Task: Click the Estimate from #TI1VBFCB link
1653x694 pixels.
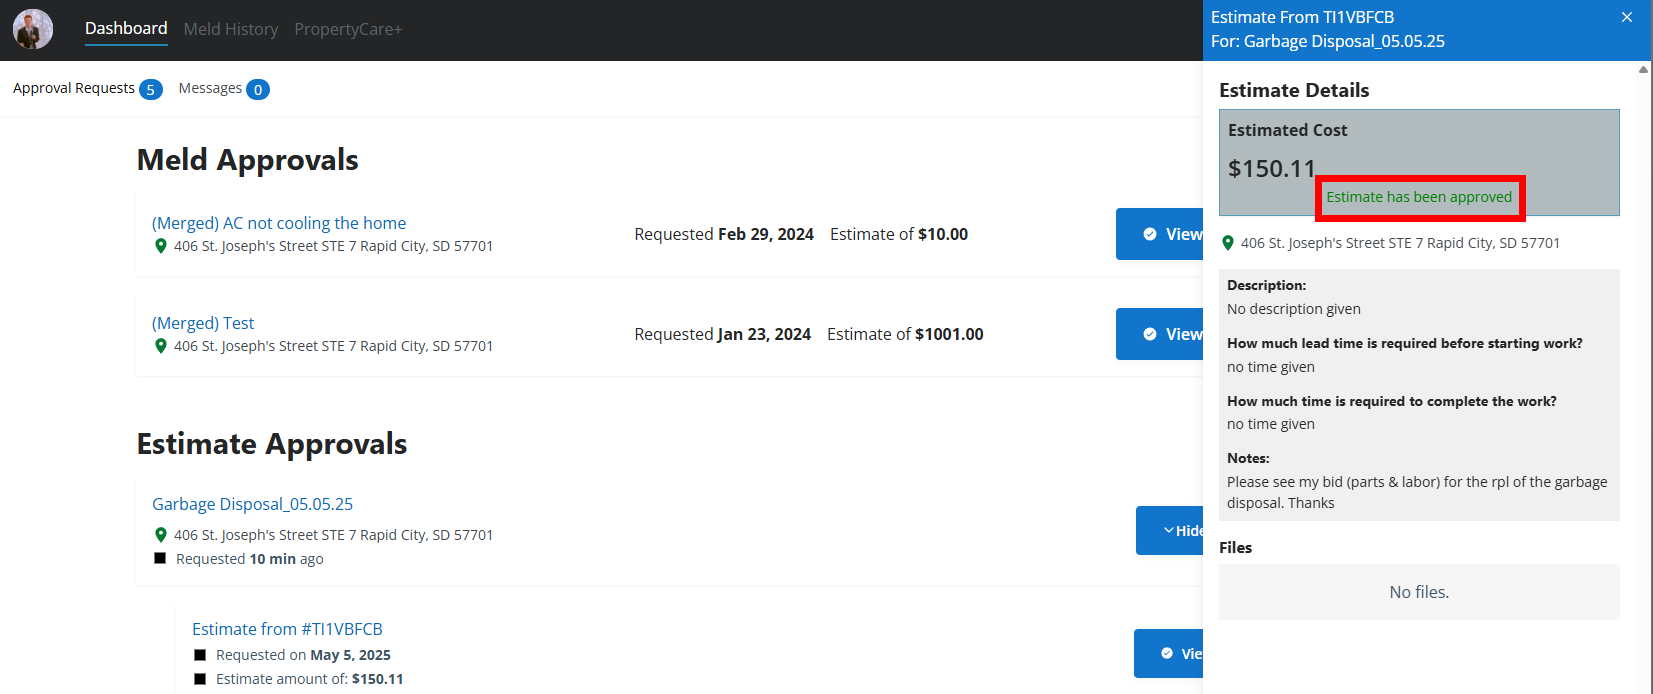Action: 287,629
